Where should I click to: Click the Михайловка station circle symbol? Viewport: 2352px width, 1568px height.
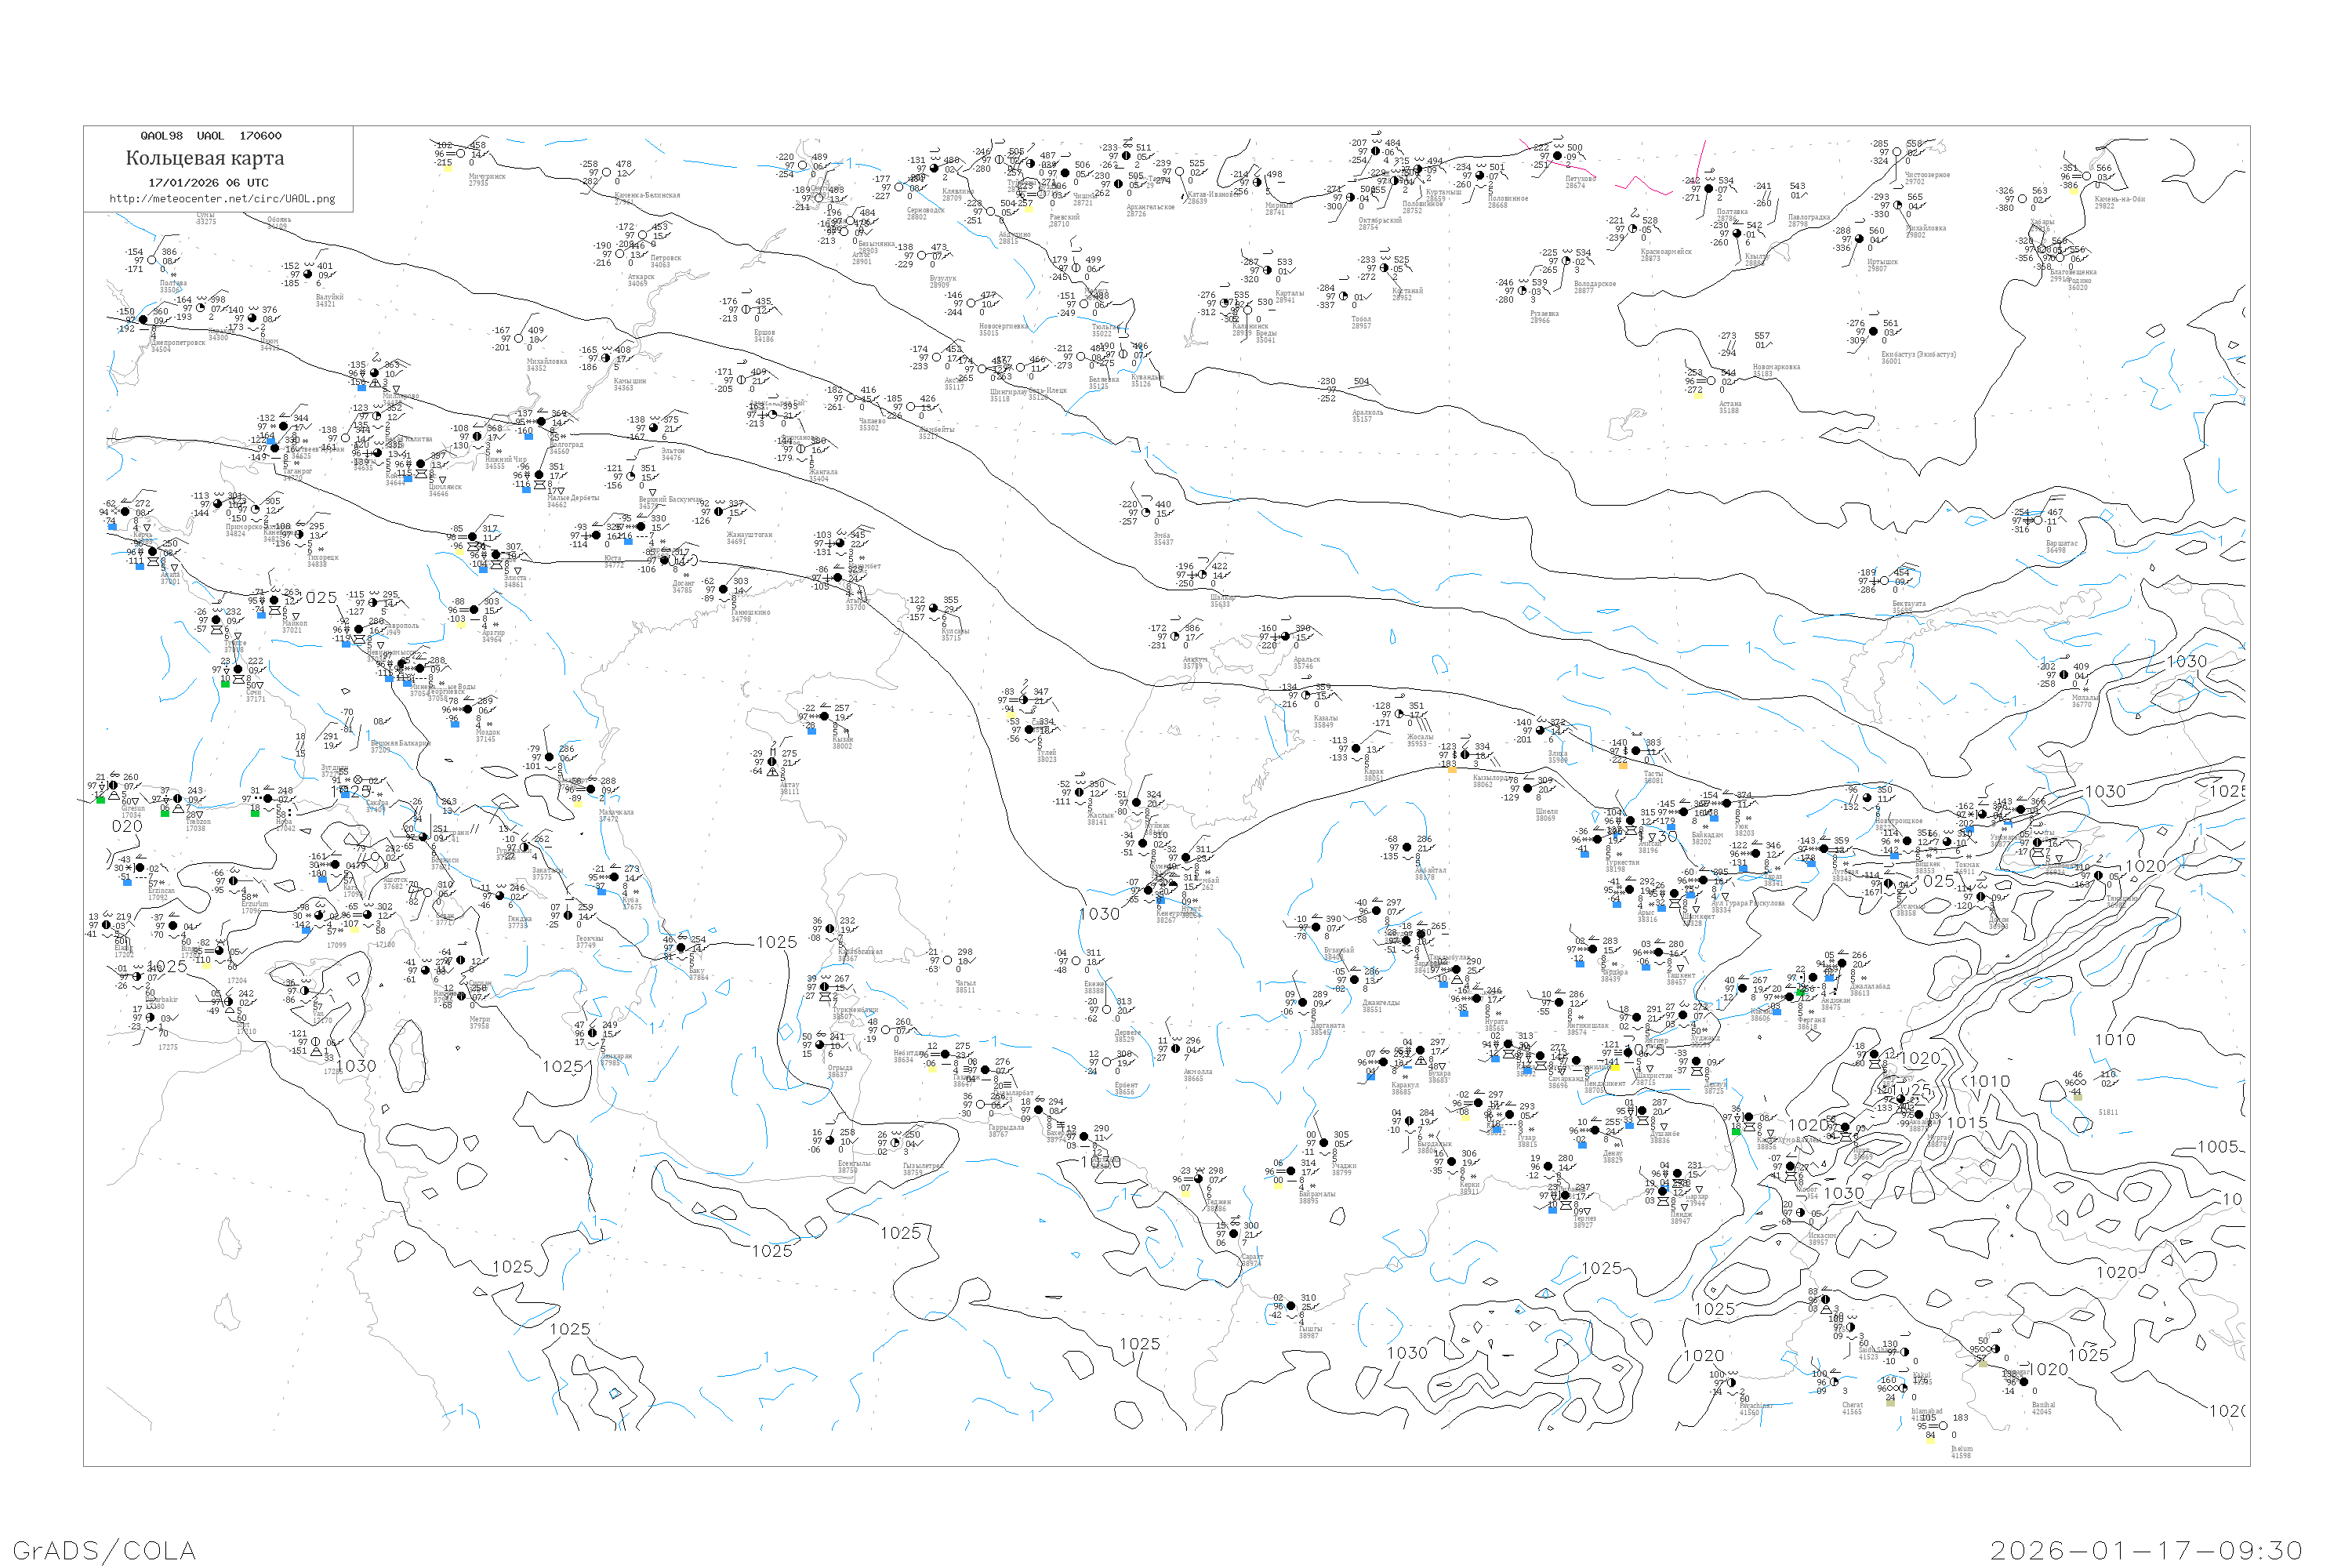[x=519, y=339]
